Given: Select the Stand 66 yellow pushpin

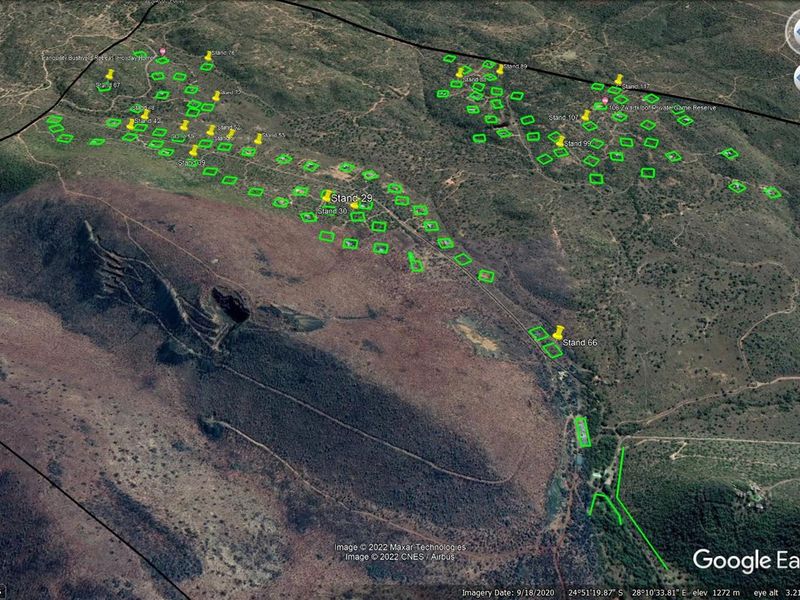Looking at the screenshot, I should (558, 333).
